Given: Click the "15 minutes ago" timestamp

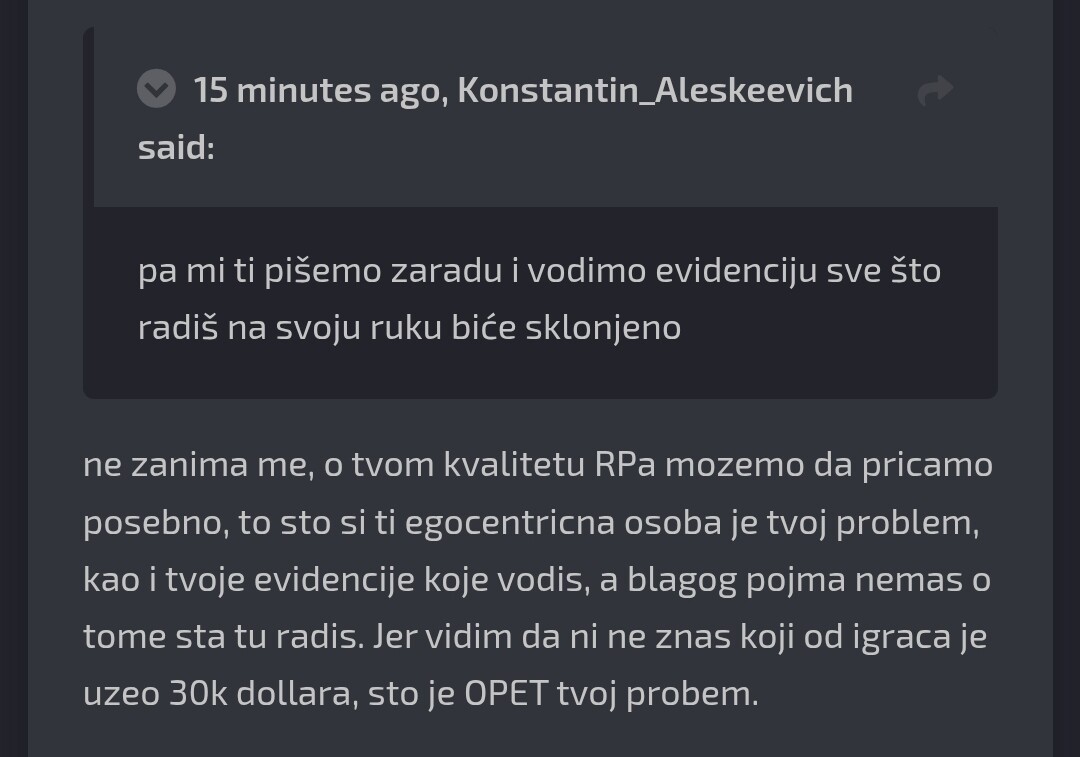Looking at the screenshot, I should 317,90.
